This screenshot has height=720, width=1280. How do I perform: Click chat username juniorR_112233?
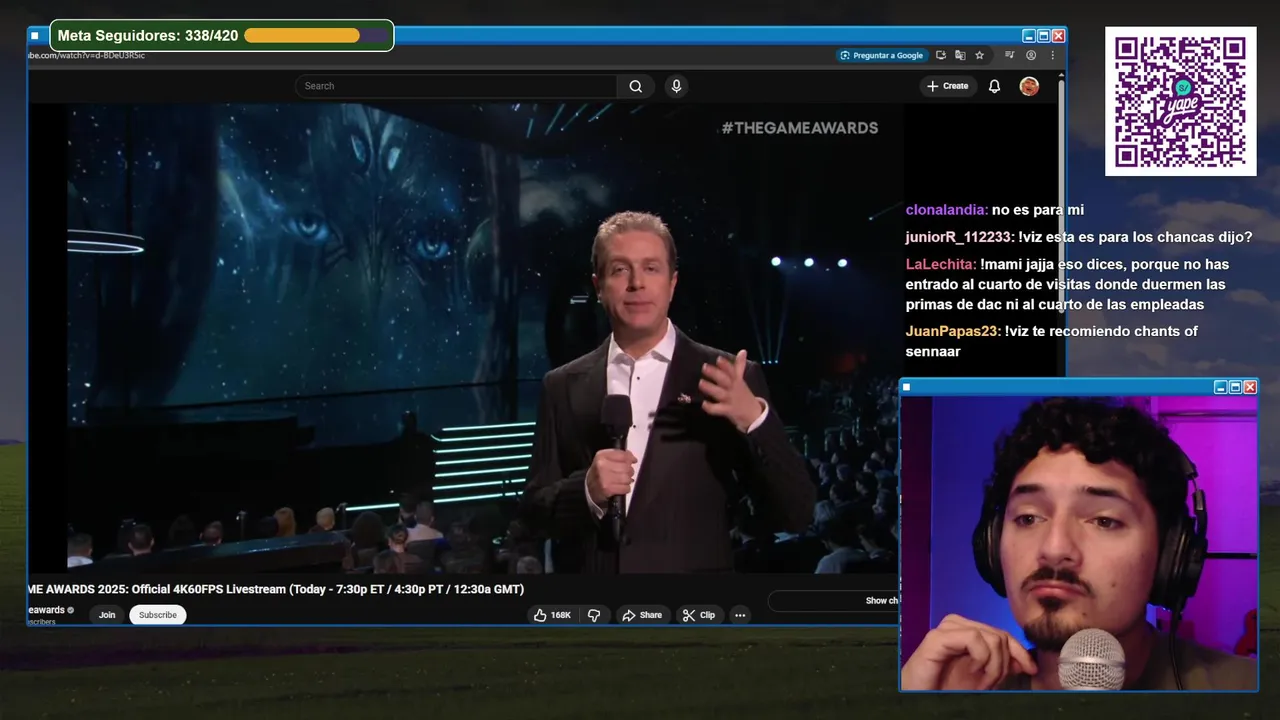pos(960,237)
